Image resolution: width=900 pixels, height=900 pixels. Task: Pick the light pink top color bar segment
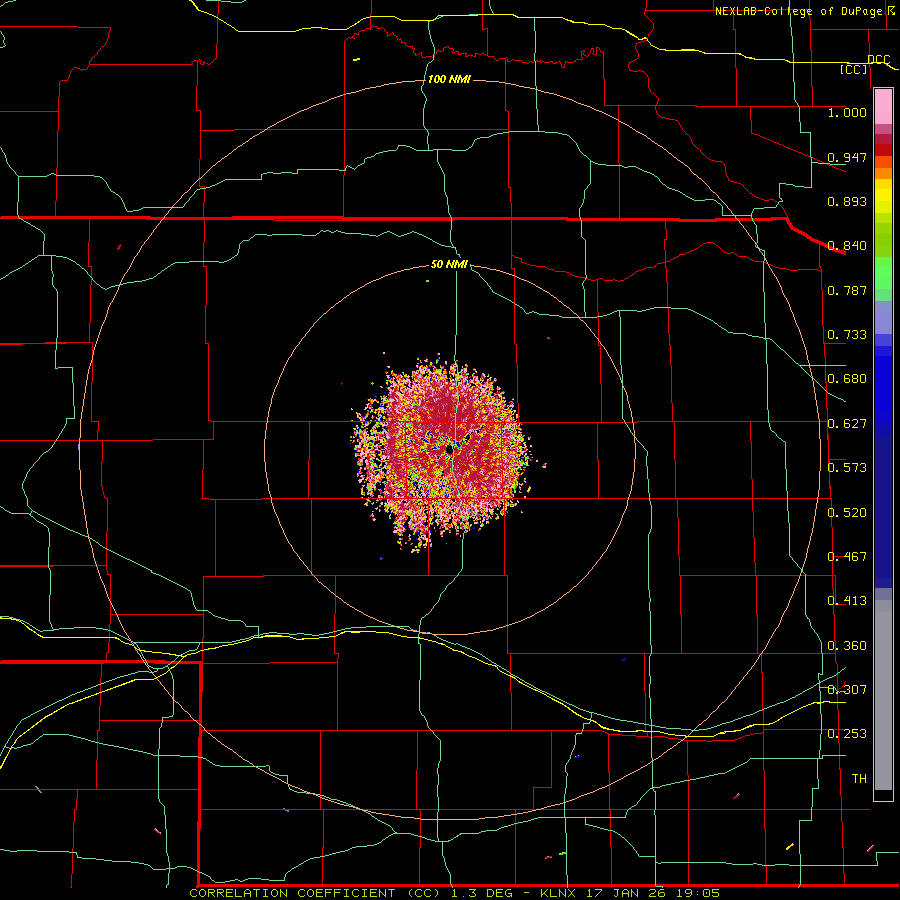pyautogui.click(x=883, y=107)
